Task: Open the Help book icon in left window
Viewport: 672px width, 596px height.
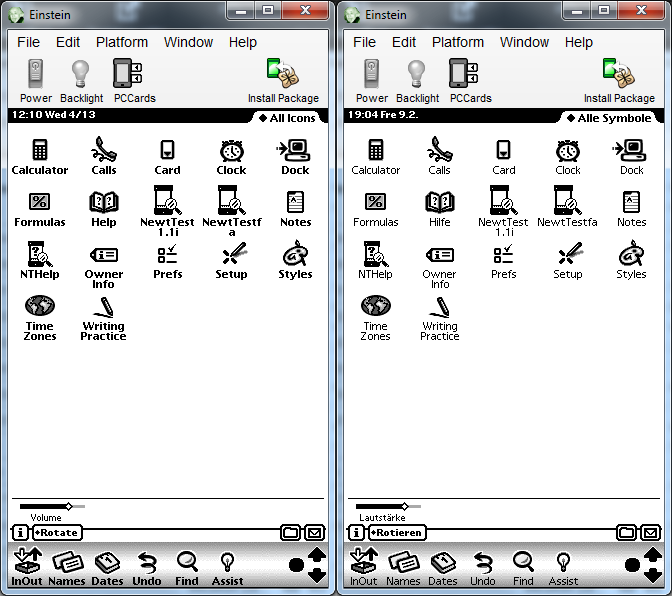Action: pyautogui.click(x=104, y=209)
